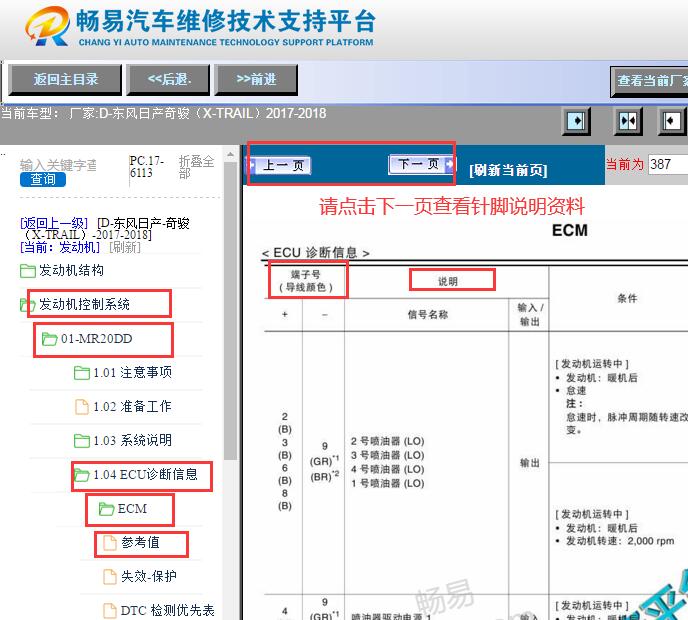
Task: Click the 说明 table header
Action: coord(448,281)
